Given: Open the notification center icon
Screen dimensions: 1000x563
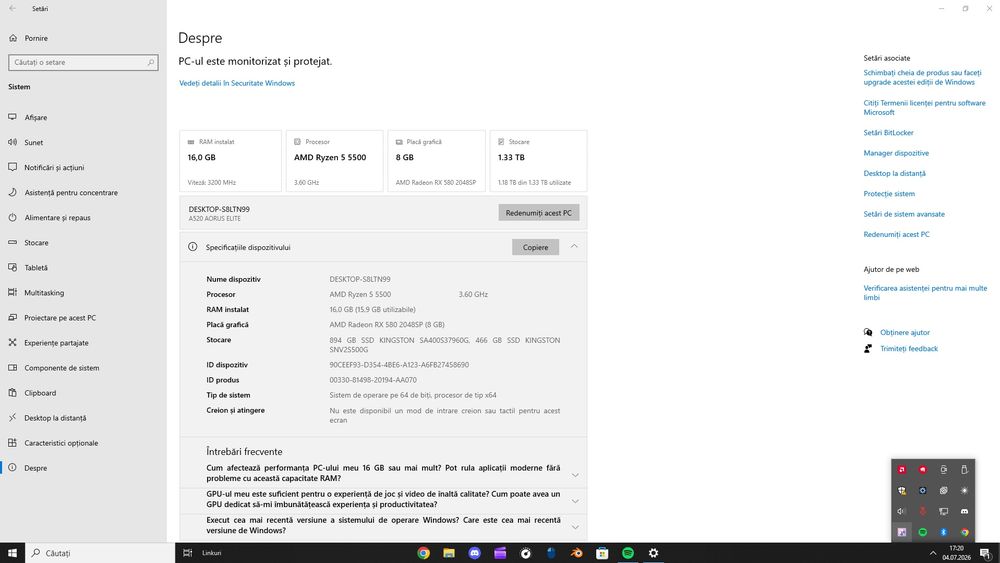Looking at the screenshot, I should pyautogui.click(x=986, y=553).
